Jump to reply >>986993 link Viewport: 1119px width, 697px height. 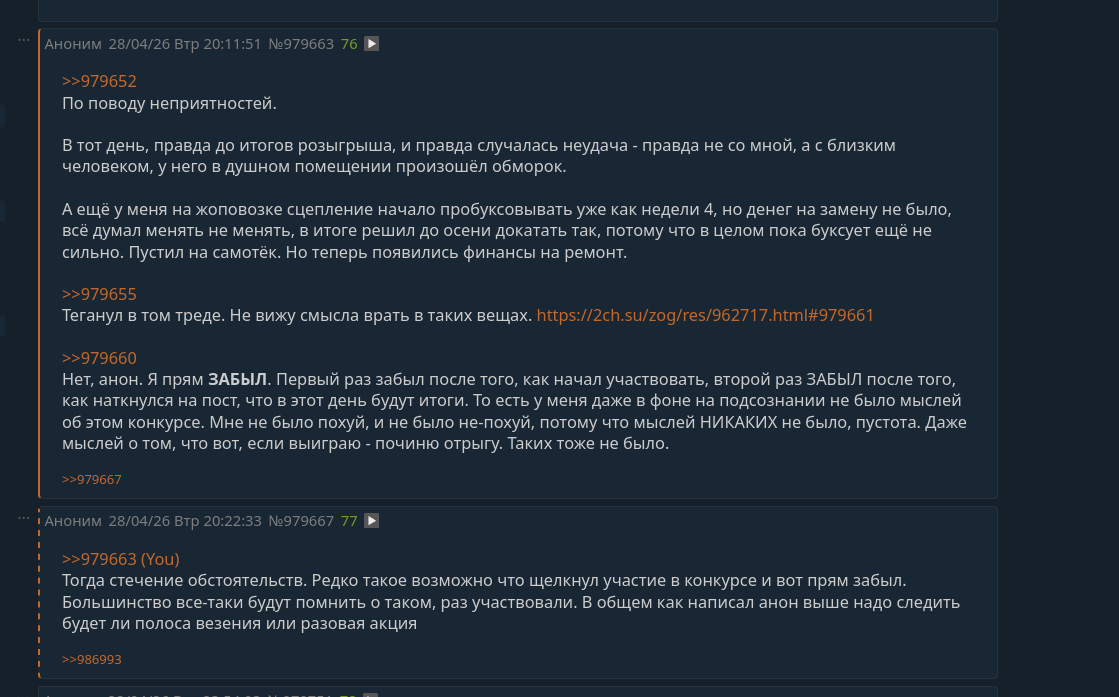[x=91, y=660]
